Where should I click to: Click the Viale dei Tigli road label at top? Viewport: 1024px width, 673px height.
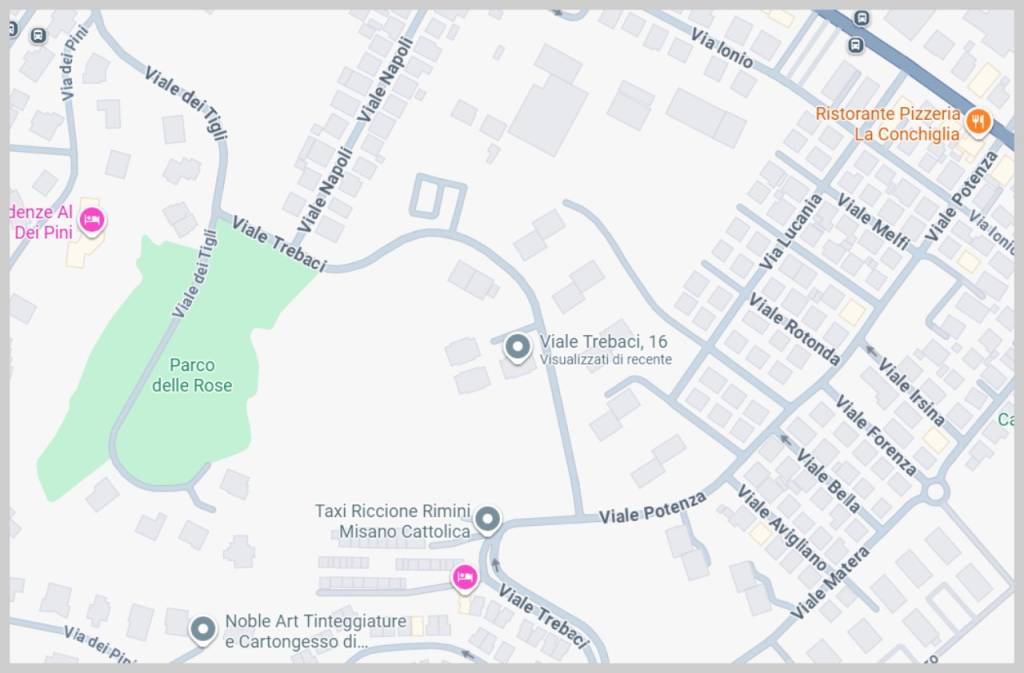(186, 102)
